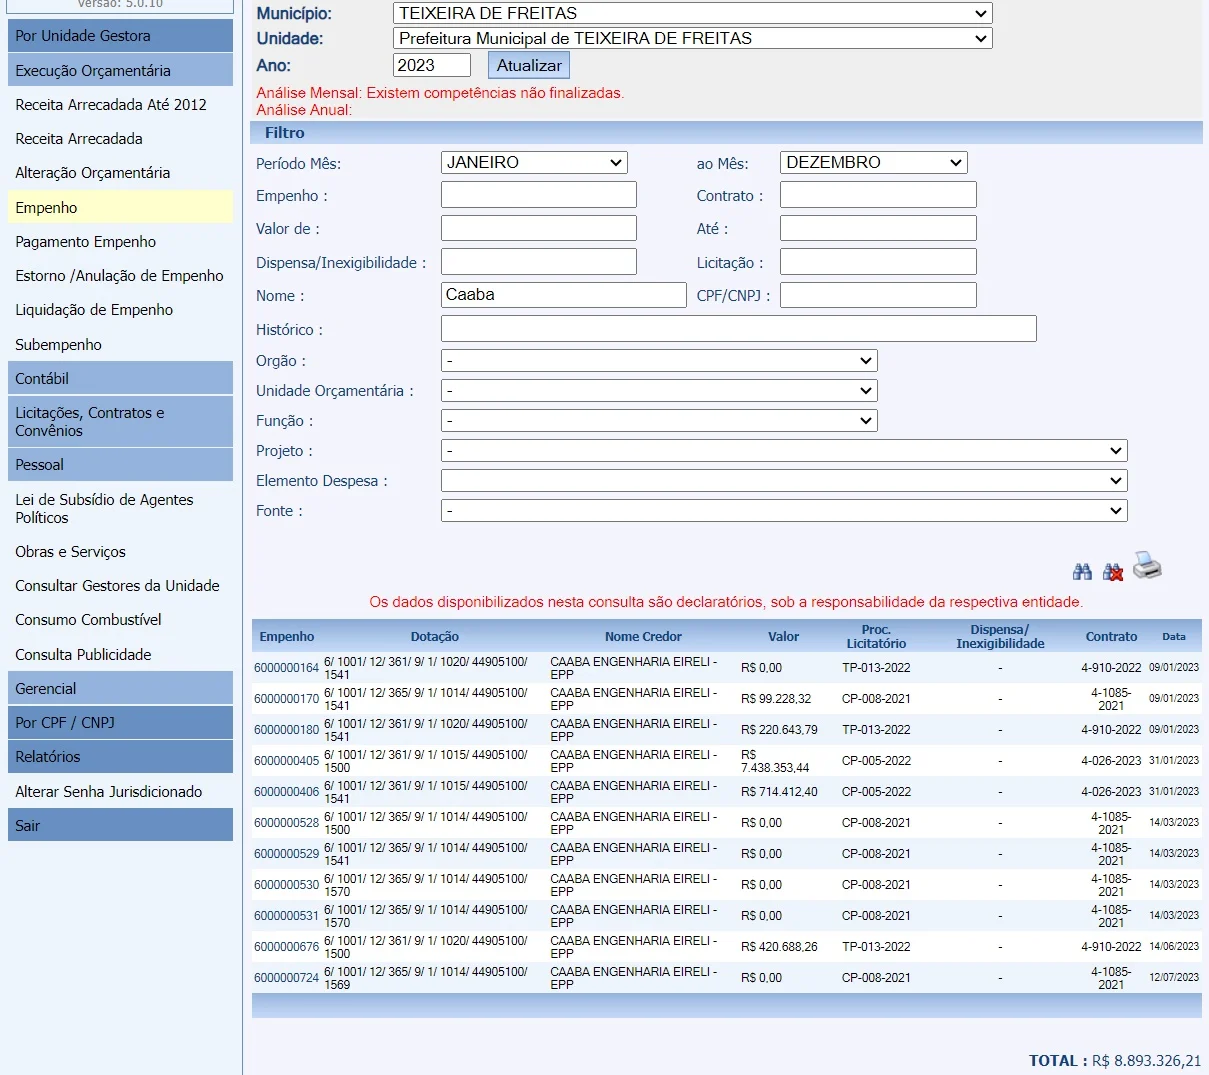Expand the Elemento Despesa dropdown
The image size is (1209, 1075).
[x=783, y=481]
